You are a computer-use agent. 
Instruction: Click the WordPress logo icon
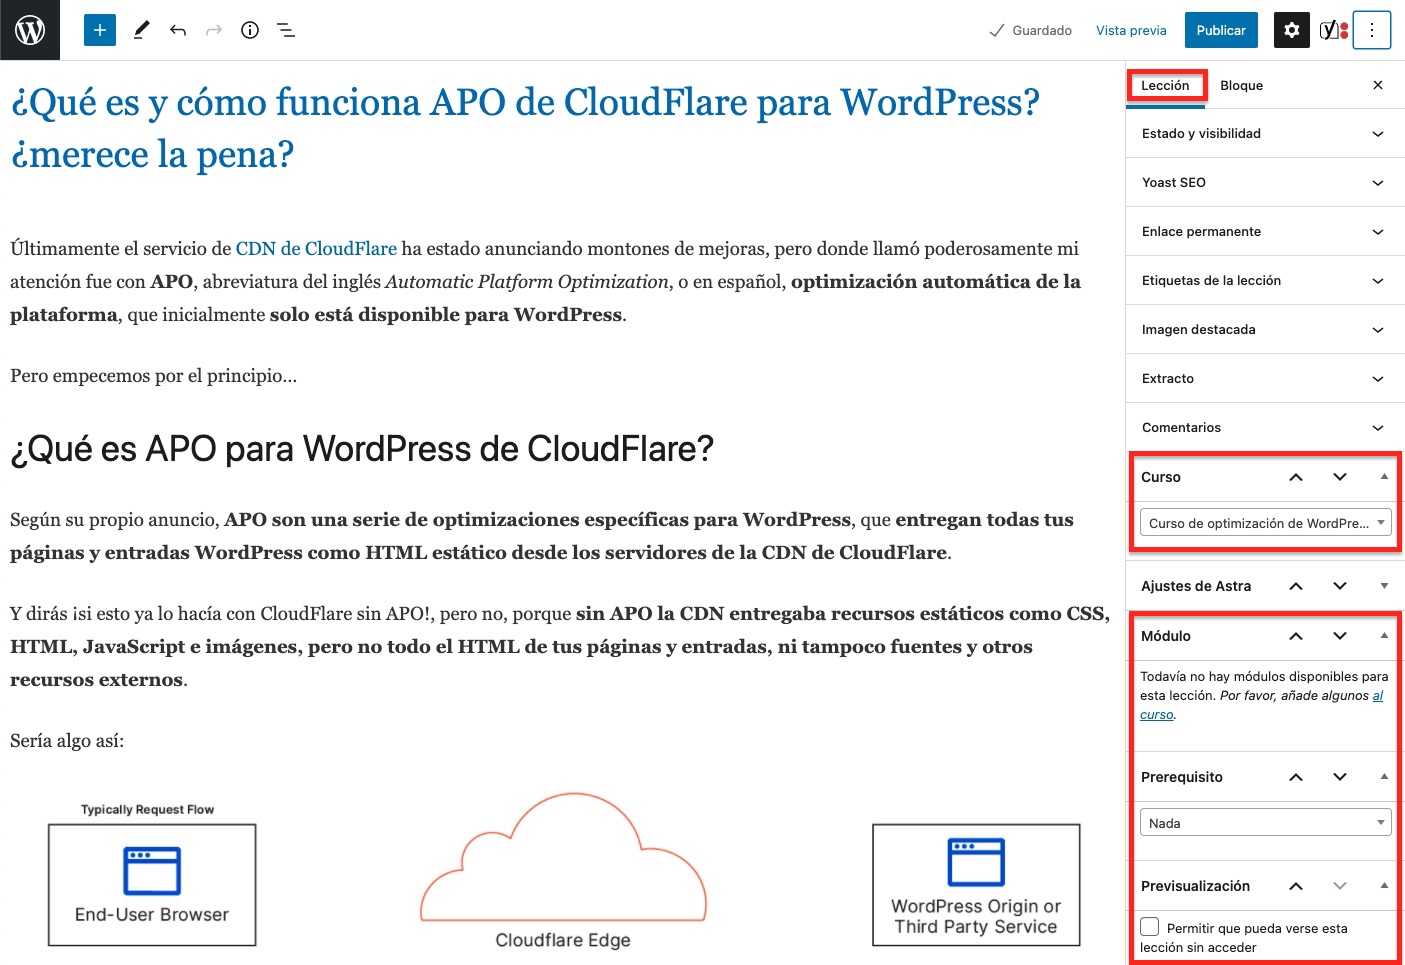[x=30, y=30]
